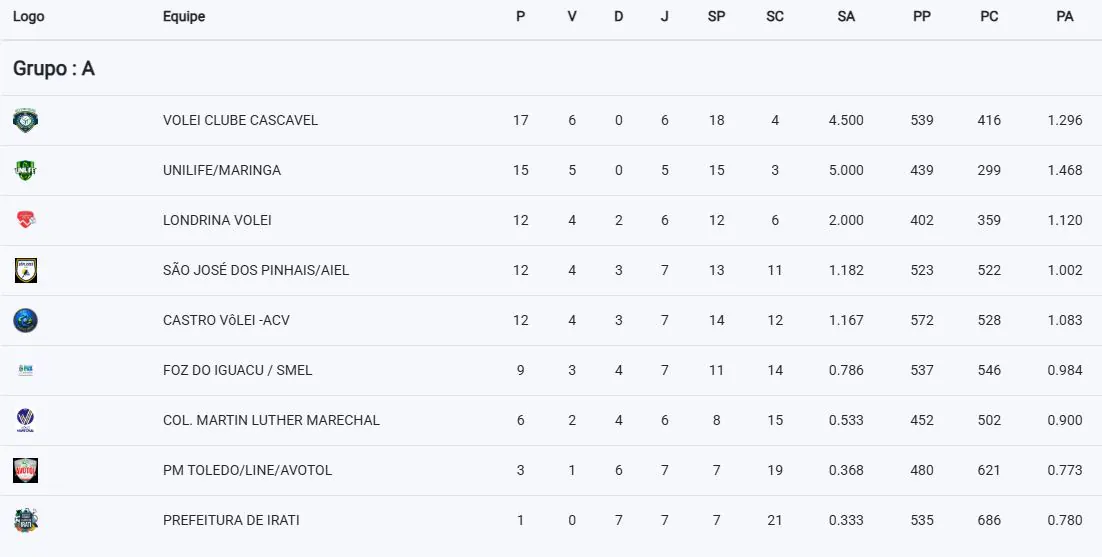
Task: Open the UNILIFE/MARINGA team name
Action: coord(222,171)
